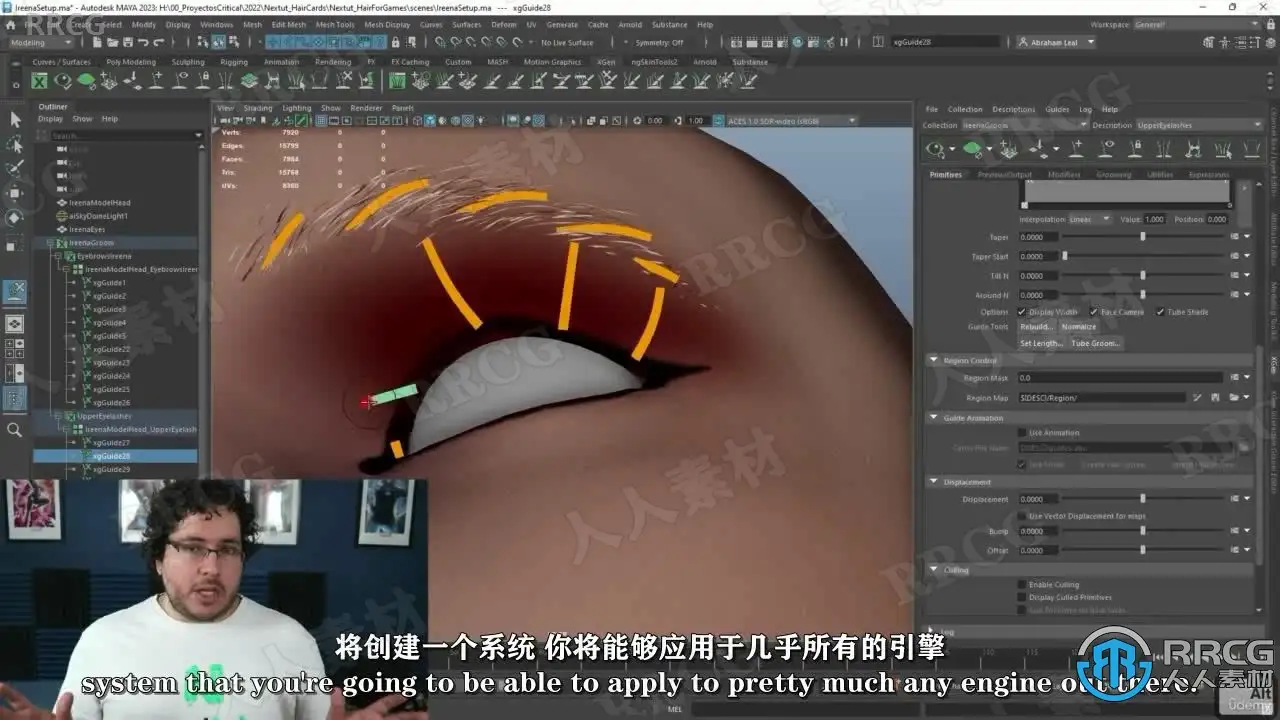Viewport: 1280px width, 720px height.
Task: Click the search magnifier icon in left toolbox
Action: (x=15, y=430)
